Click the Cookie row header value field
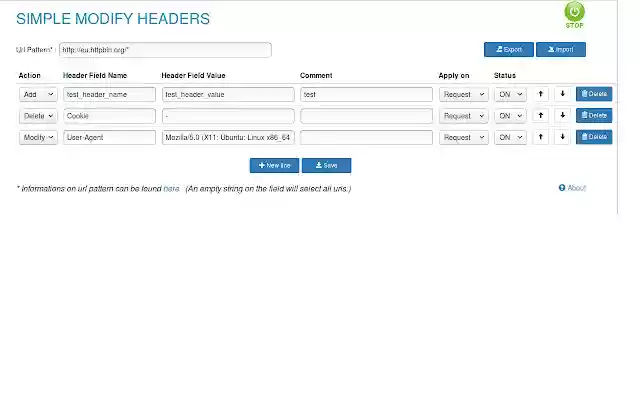Image resolution: width=640 pixels, height=400 pixels. point(228,116)
